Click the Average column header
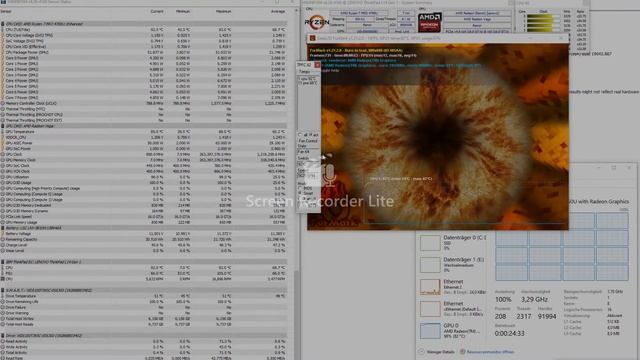 click(278, 11)
